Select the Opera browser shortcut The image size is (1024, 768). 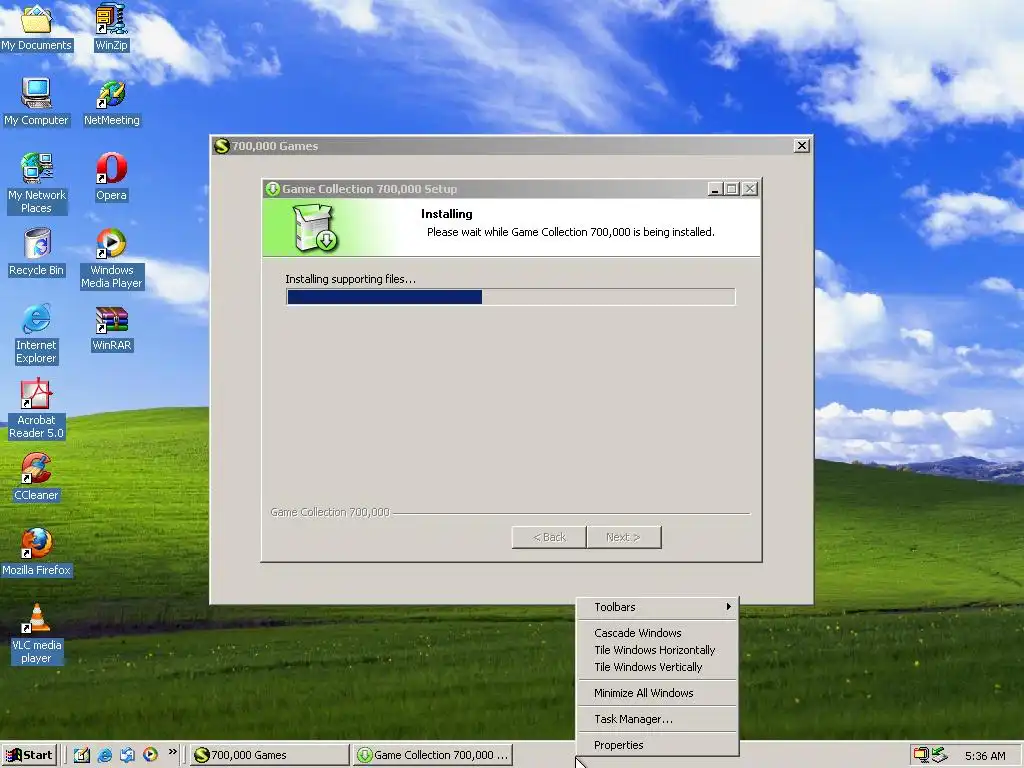[x=111, y=176]
